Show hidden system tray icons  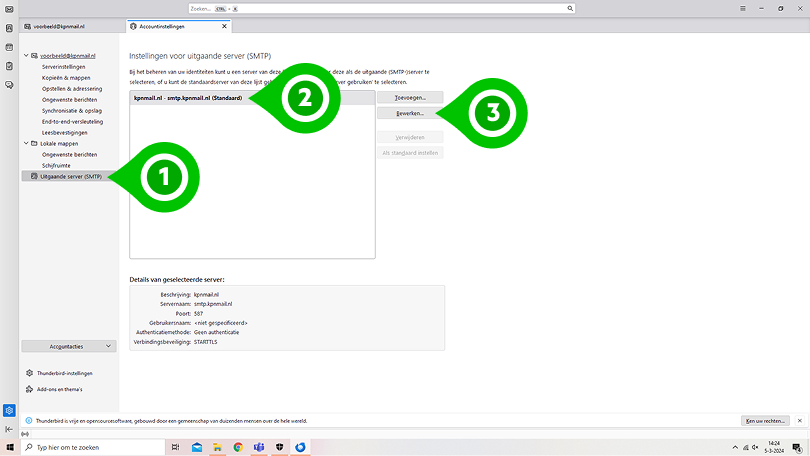pos(735,448)
